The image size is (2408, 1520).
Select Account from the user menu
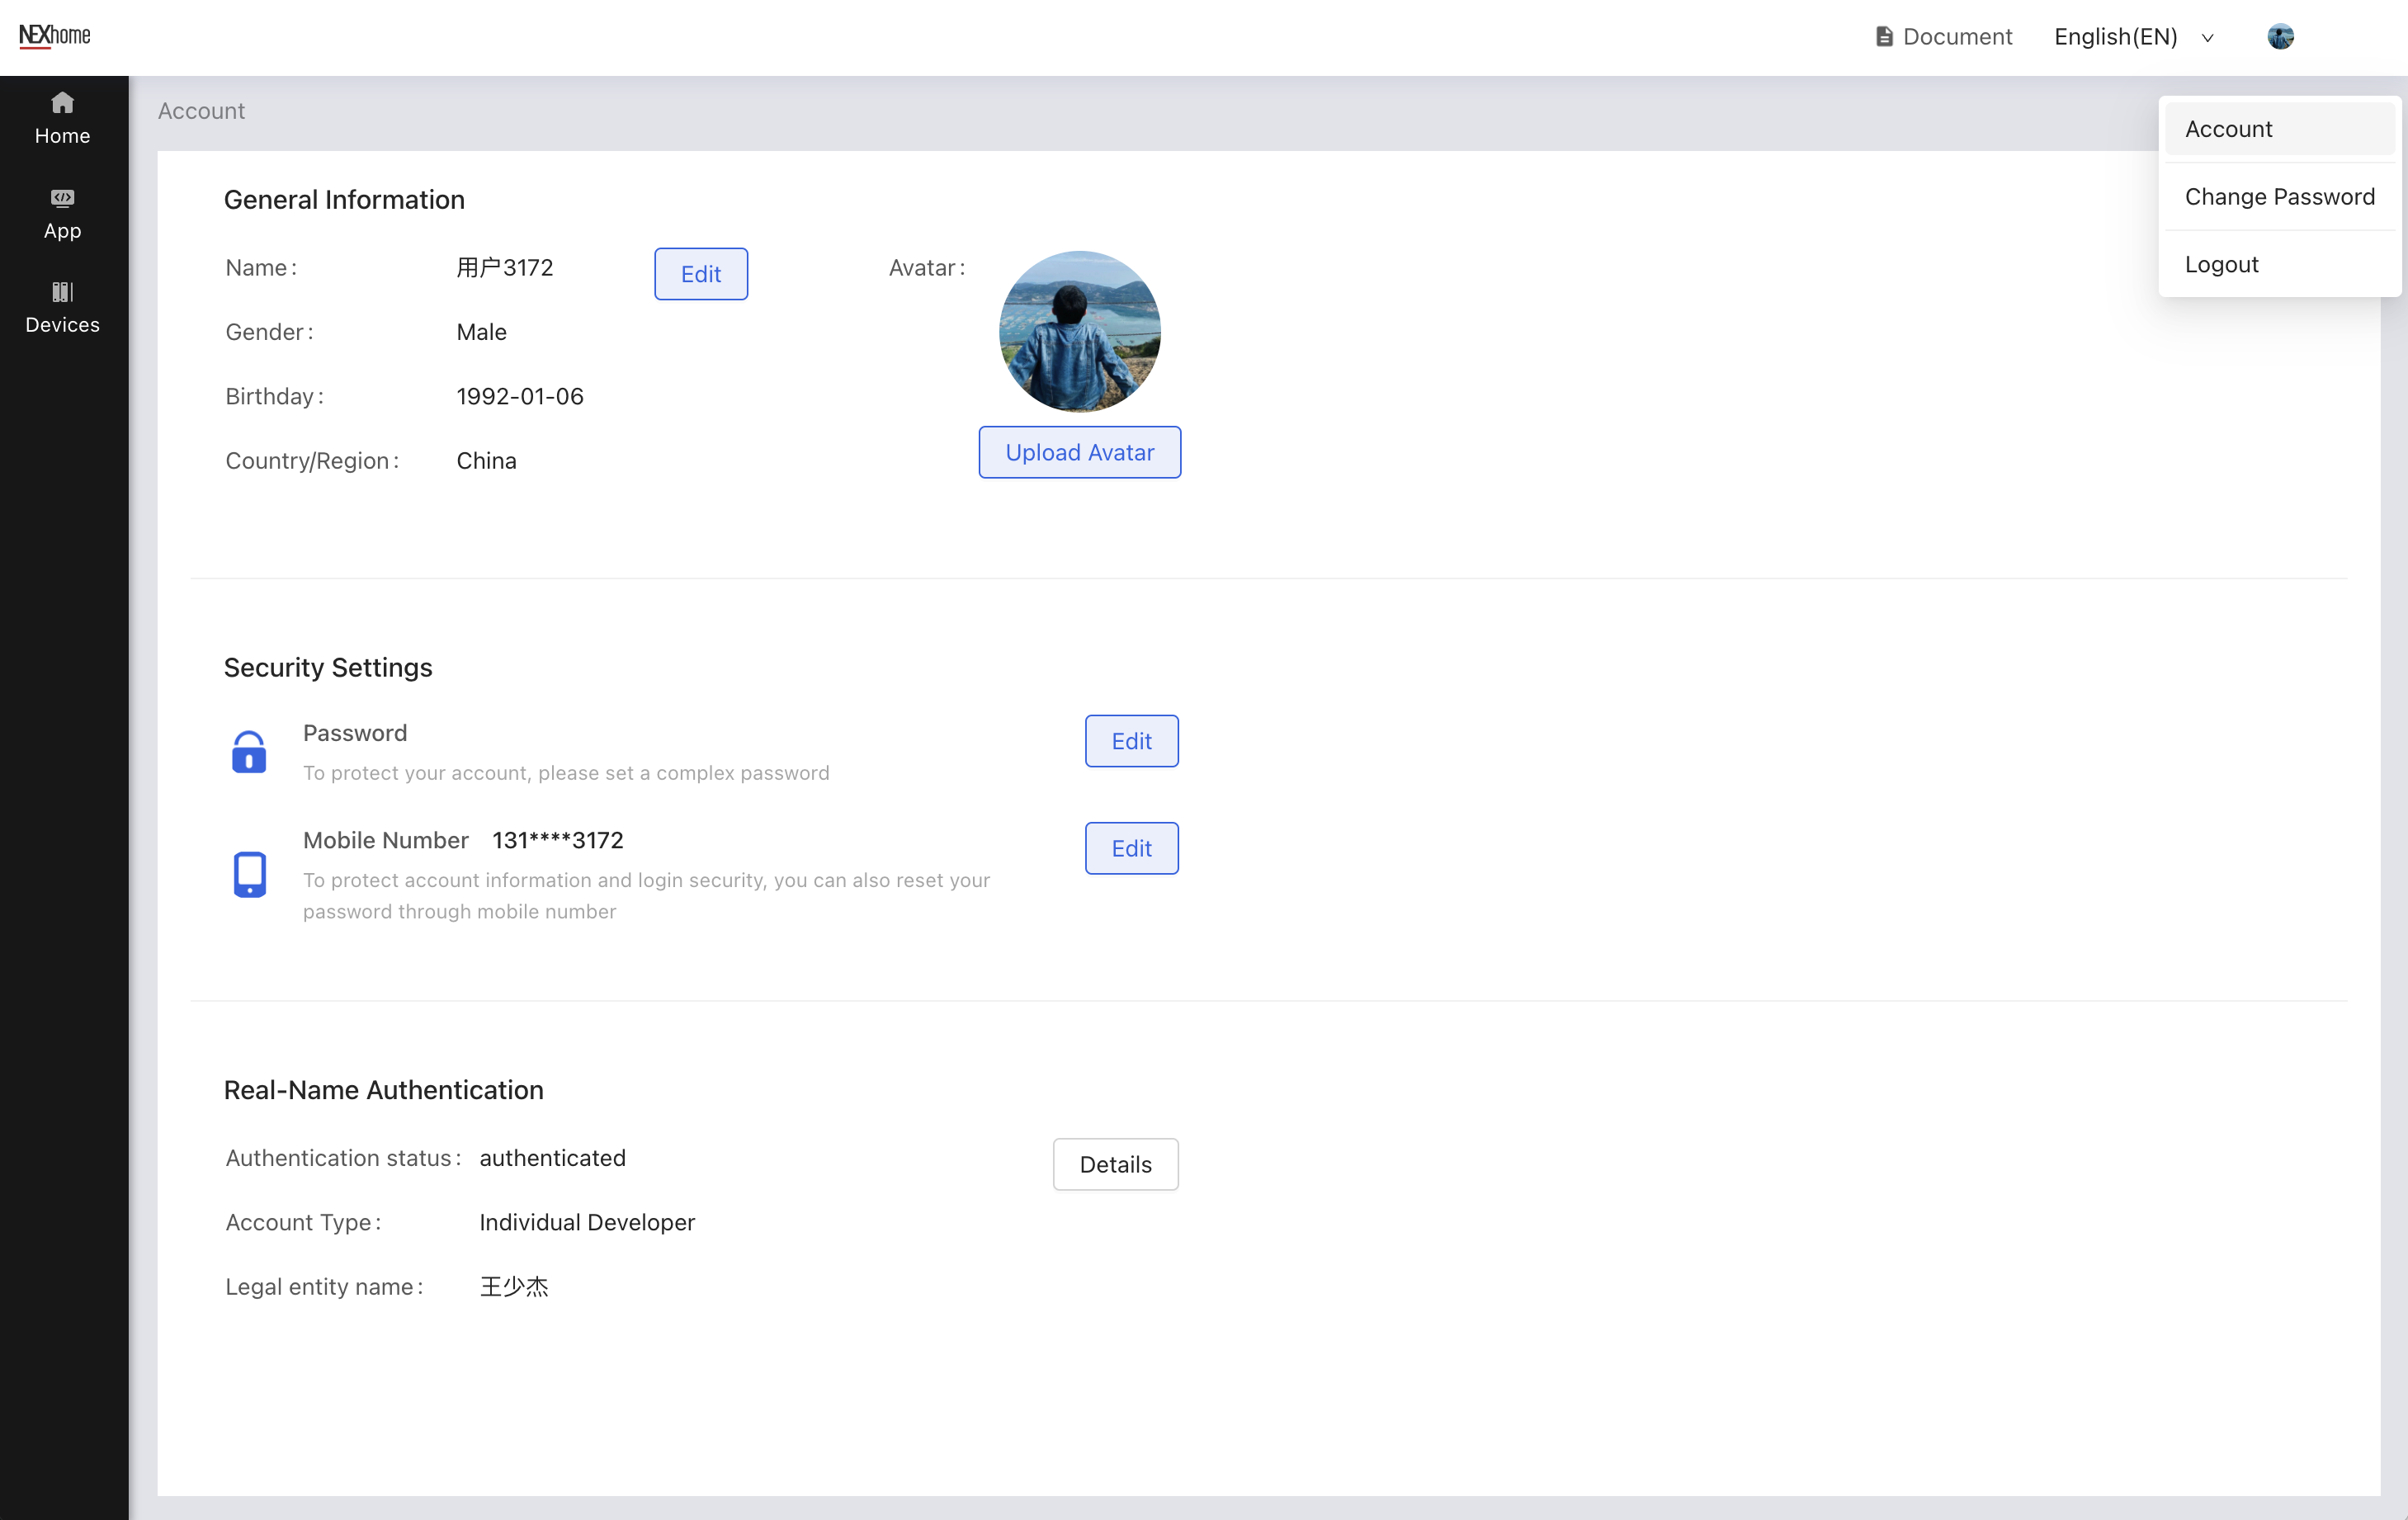tap(2229, 129)
